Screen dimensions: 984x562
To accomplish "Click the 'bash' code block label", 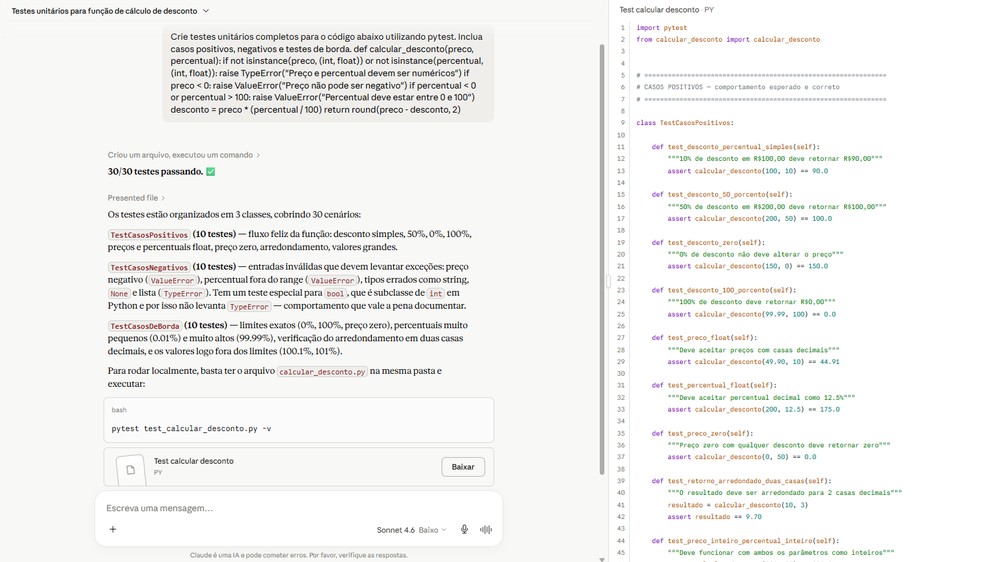I will tap(119, 410).
